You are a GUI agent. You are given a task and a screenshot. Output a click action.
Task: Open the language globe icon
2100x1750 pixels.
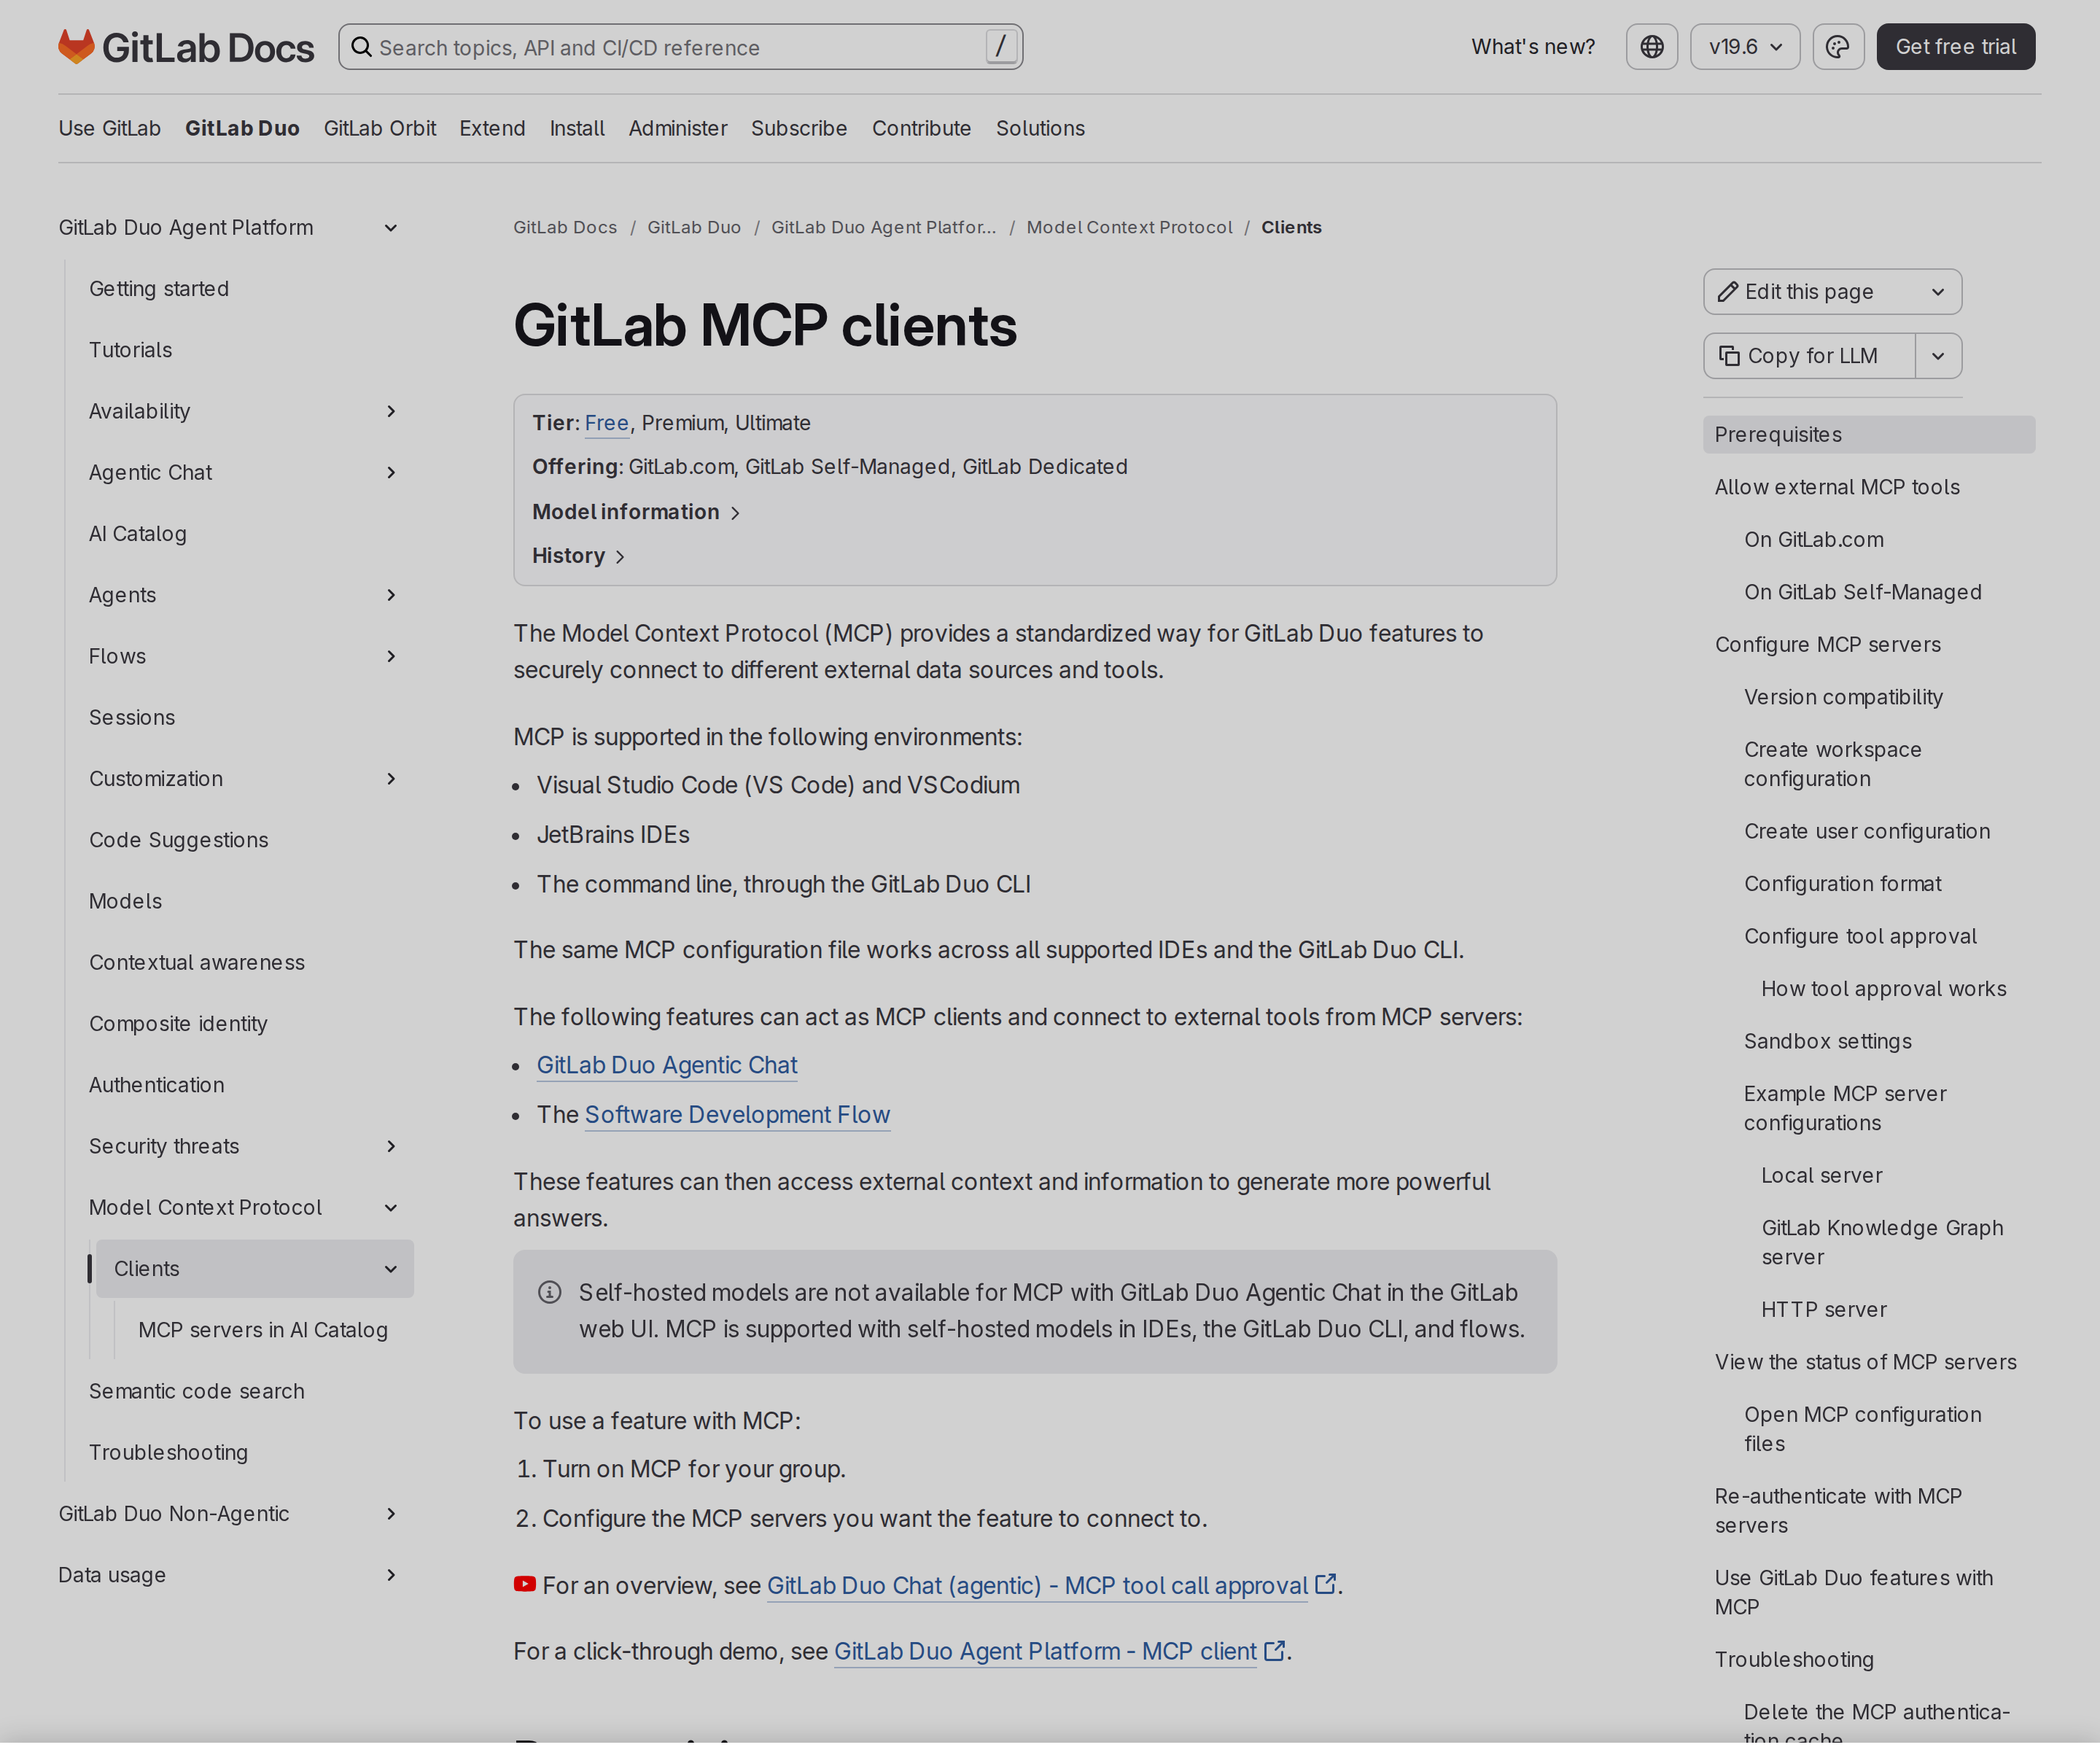pos(1651,47)
